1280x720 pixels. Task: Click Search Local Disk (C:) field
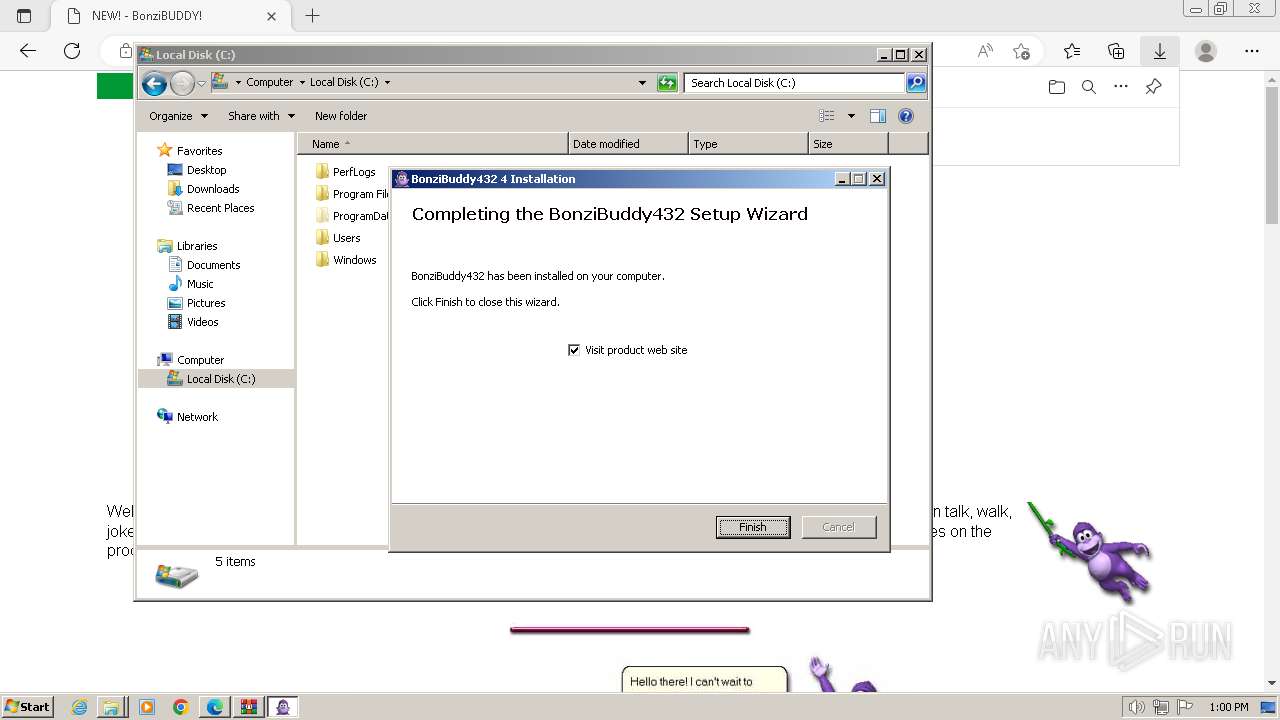click(795, 83)
